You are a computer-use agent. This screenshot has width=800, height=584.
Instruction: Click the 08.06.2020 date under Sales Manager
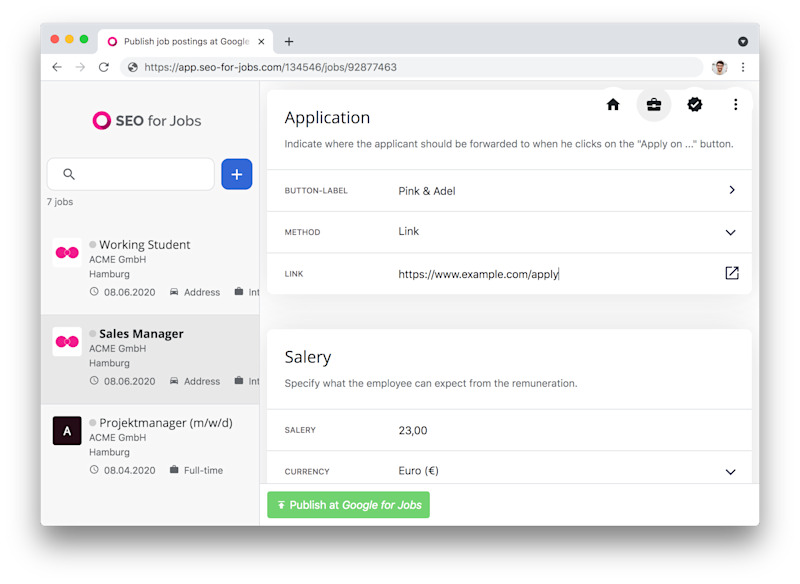(x=130, y=381)
